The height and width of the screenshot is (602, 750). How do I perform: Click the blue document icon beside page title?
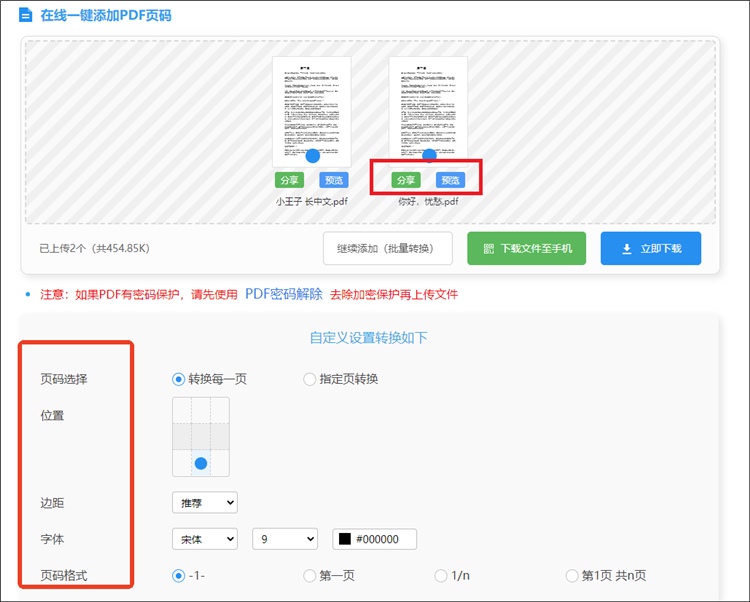click(x=25, y=15)
